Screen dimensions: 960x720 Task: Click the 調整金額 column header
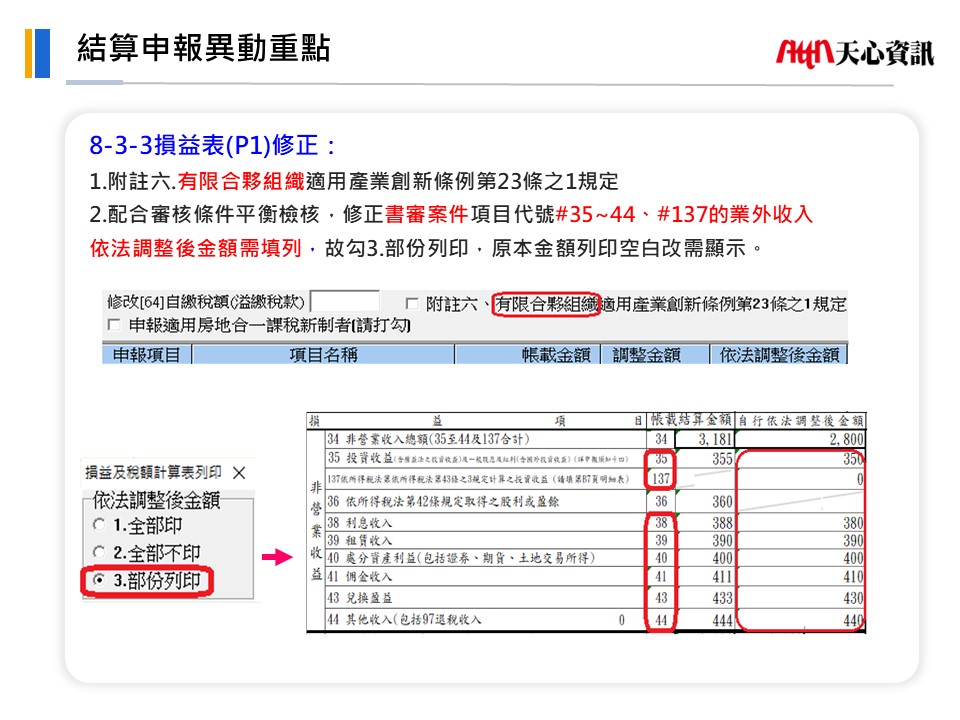tap(646, 355)
